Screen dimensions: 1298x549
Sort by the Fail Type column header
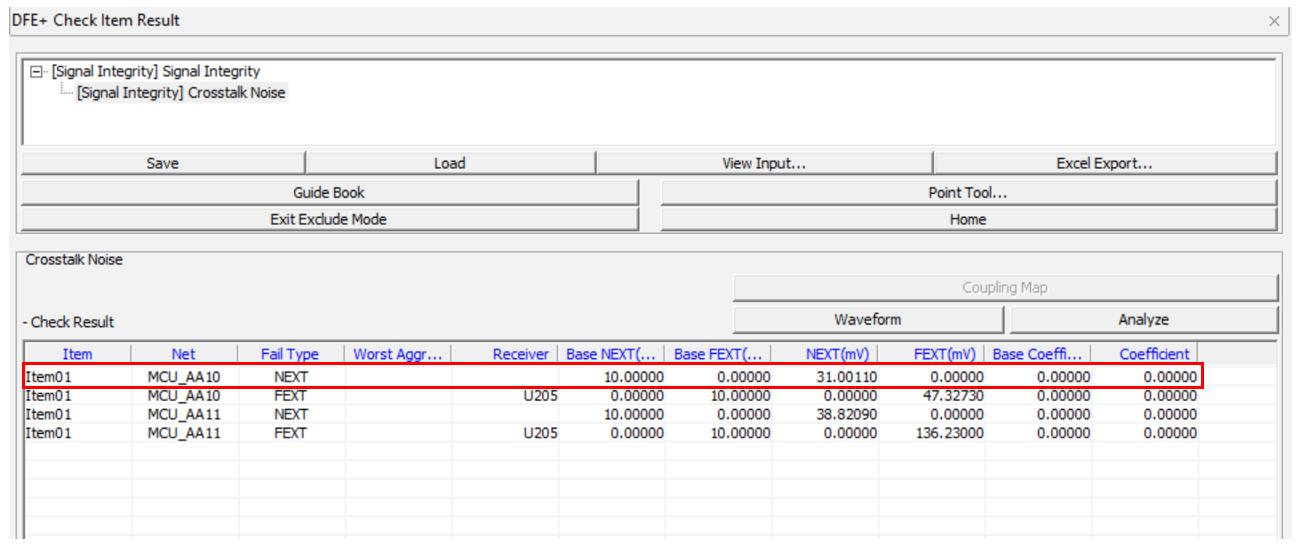(290, 354)
